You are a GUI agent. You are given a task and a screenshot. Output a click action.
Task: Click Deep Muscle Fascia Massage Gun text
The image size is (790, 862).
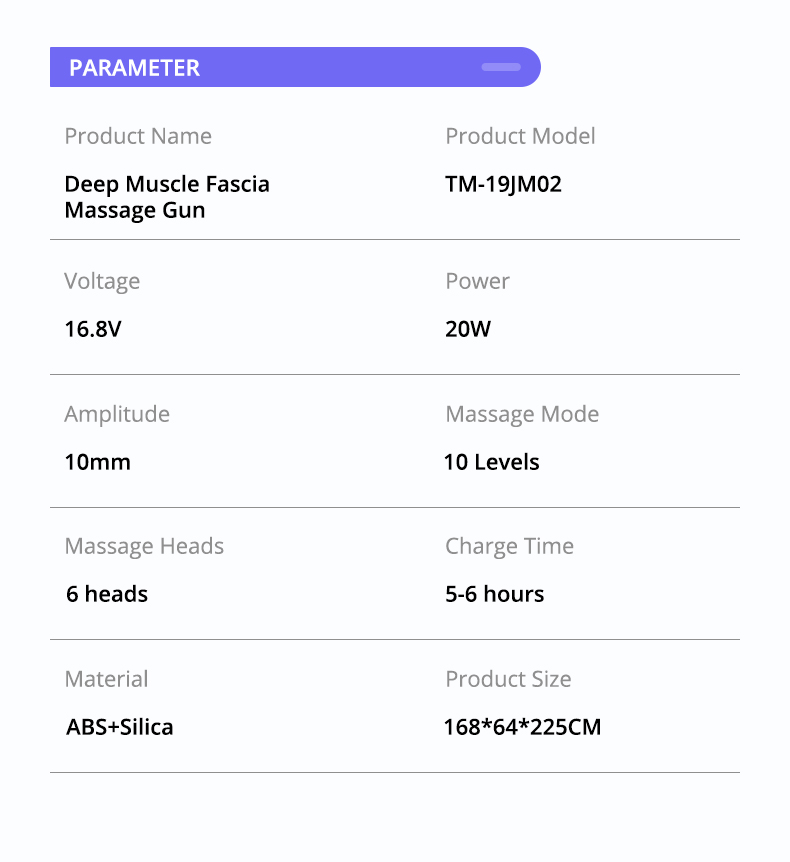(x=167, y=197)
